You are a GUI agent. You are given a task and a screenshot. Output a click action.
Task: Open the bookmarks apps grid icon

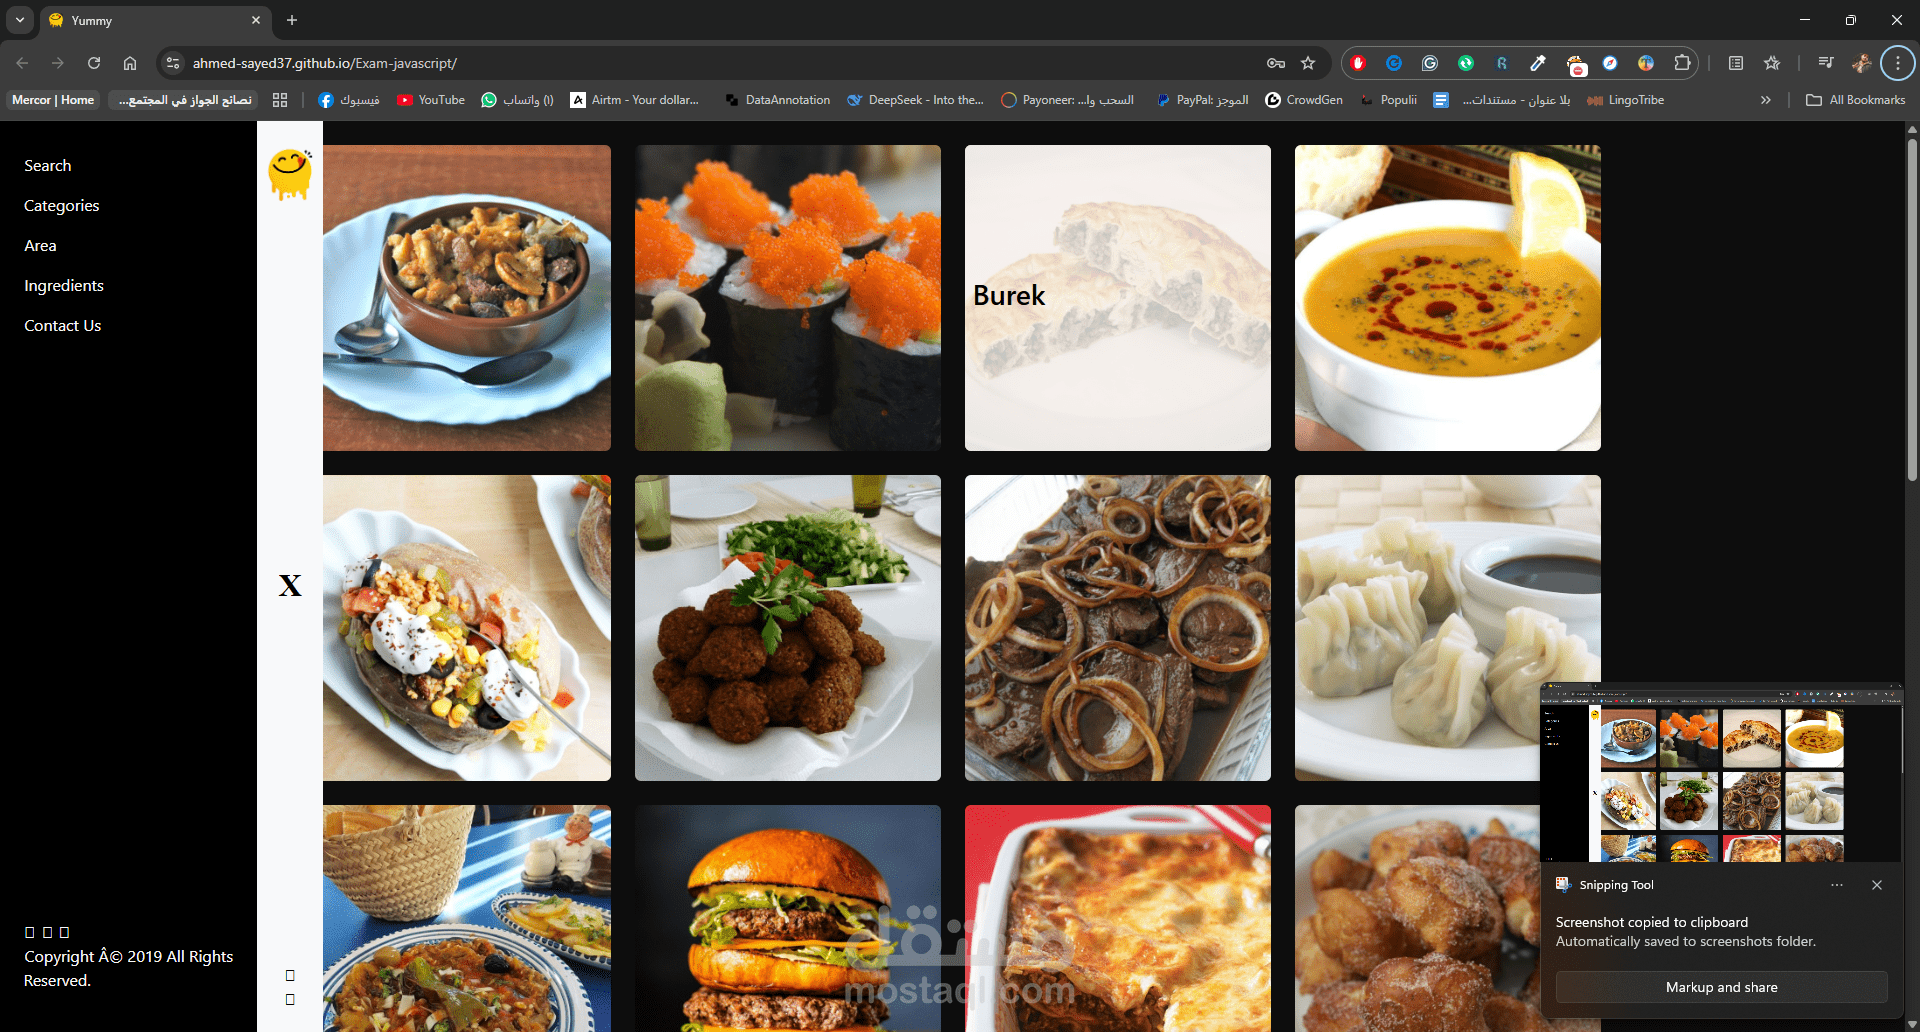(280, 100)
